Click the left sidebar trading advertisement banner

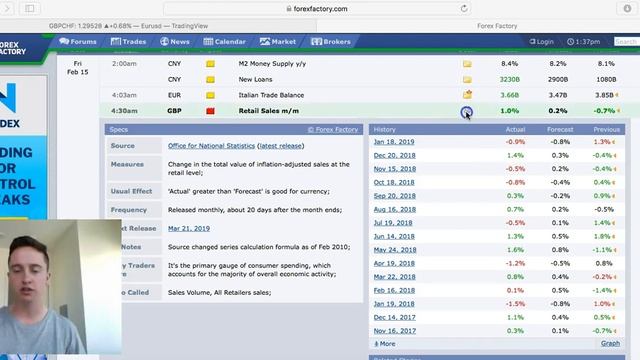pos(24,147)
